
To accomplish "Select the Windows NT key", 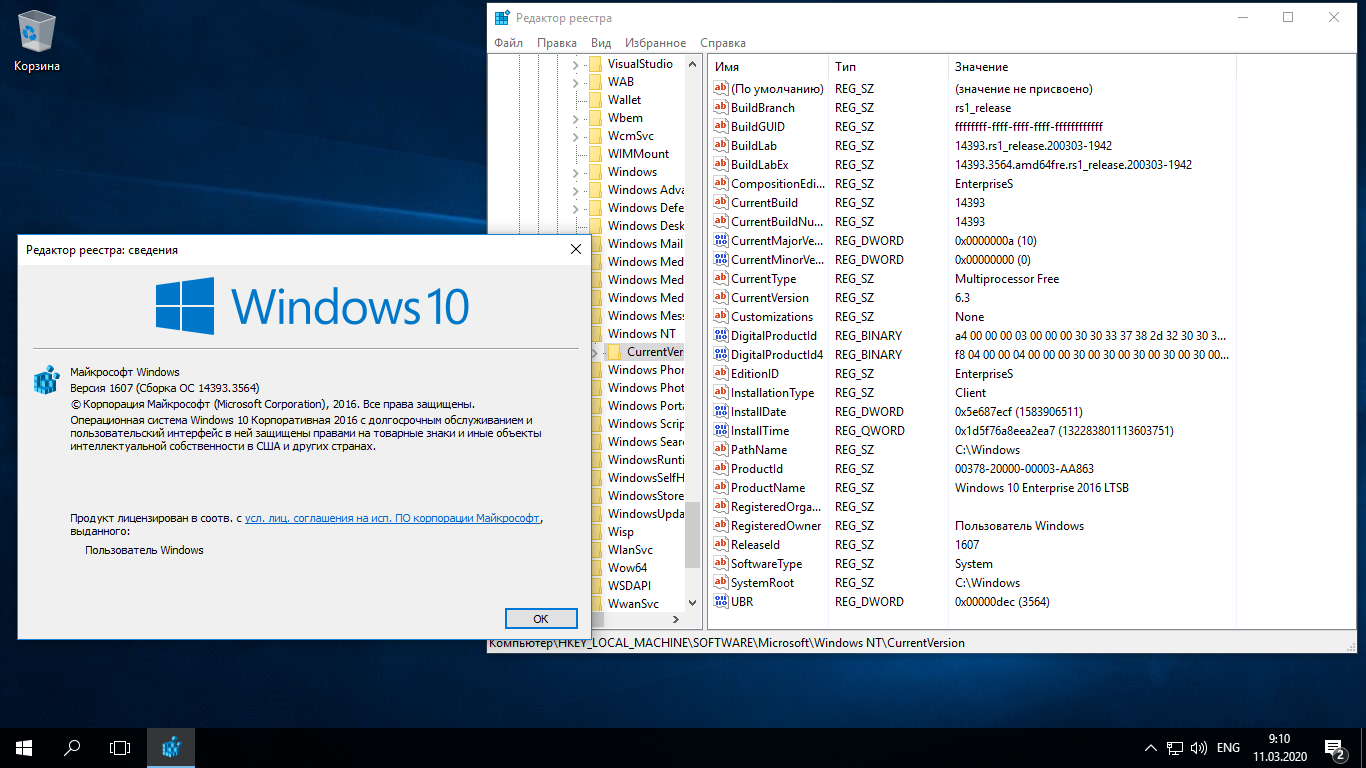I will (x=642, y=334).
